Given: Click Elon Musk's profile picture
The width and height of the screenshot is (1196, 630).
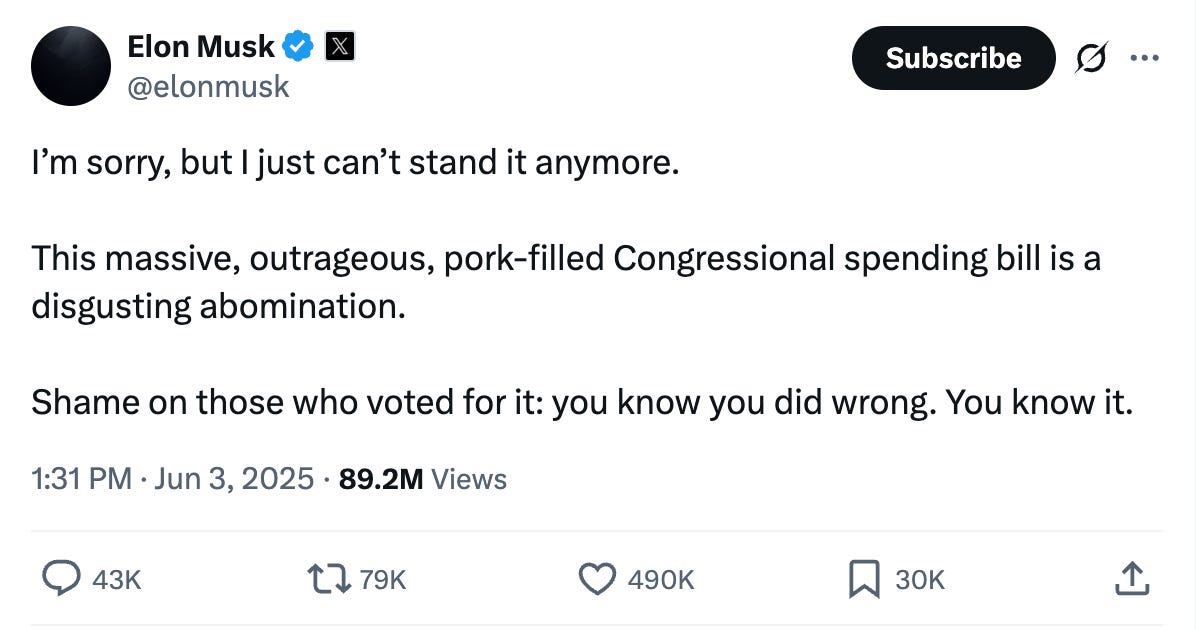Looking at the screenshot, I should pyautogui.click(x=70, y=65).
